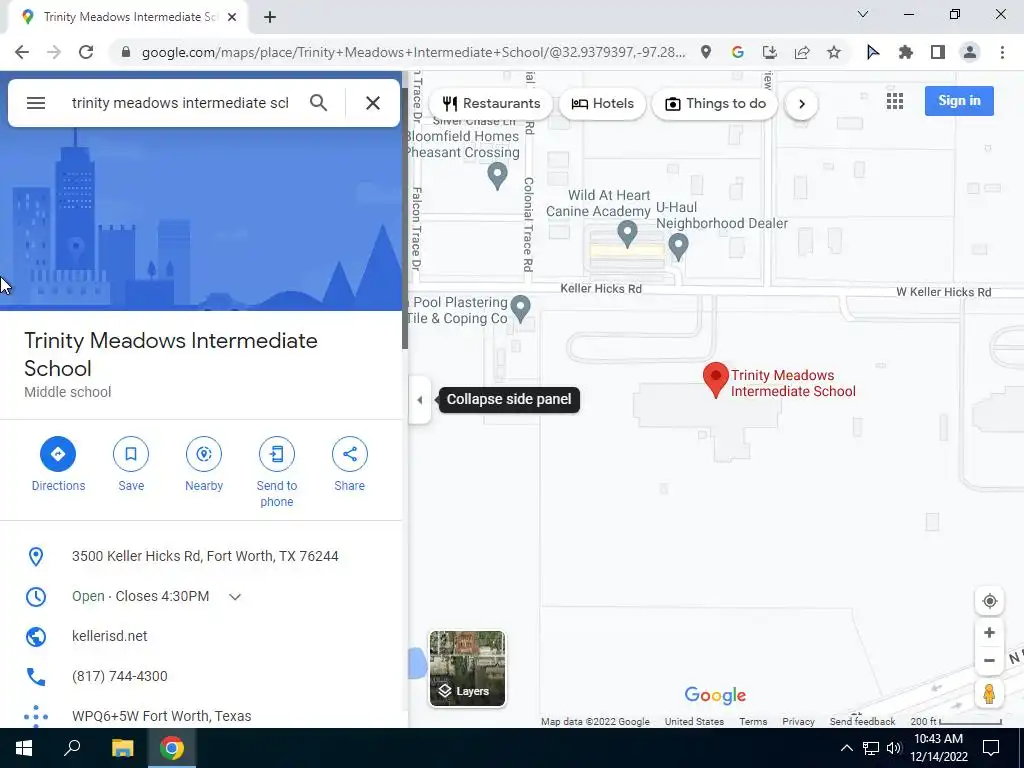Click the search magnifier icon

coord(319,103)
